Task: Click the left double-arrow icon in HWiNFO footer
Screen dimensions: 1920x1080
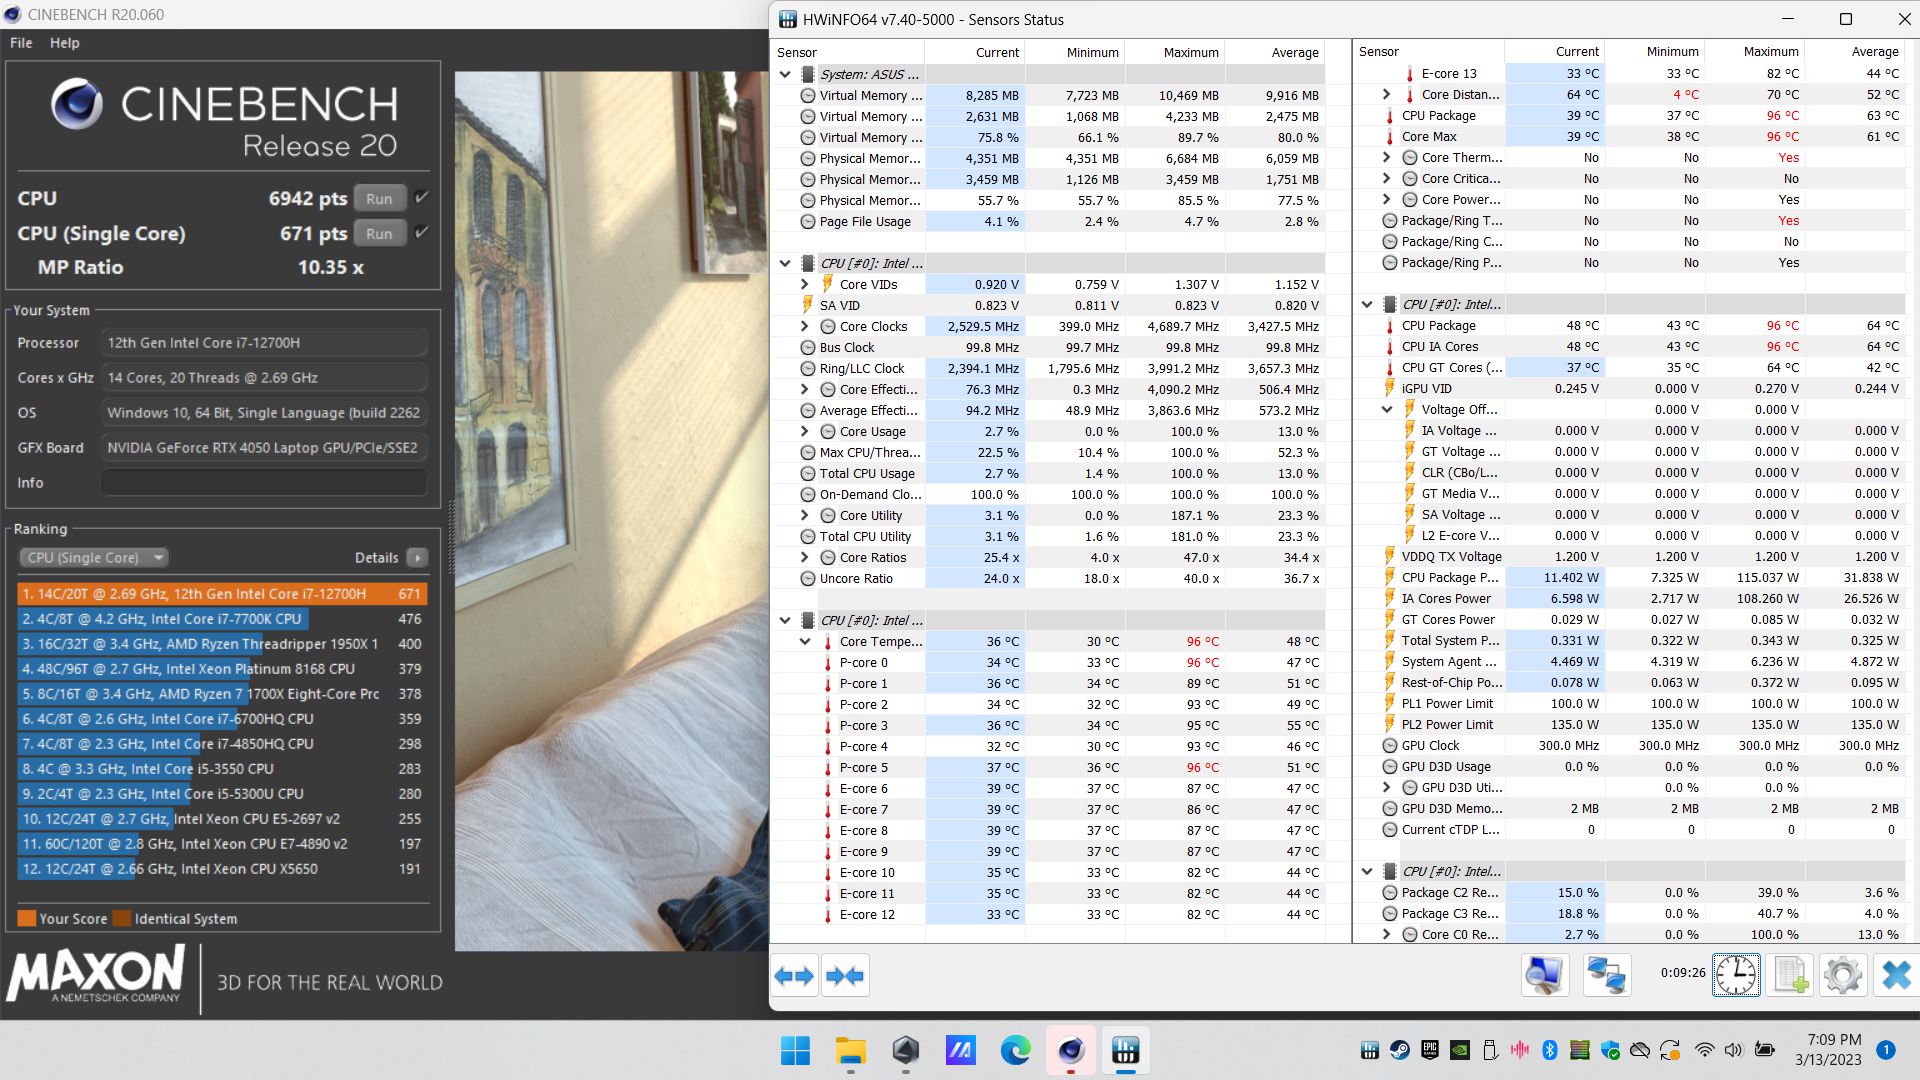Action: pos(795,975)
